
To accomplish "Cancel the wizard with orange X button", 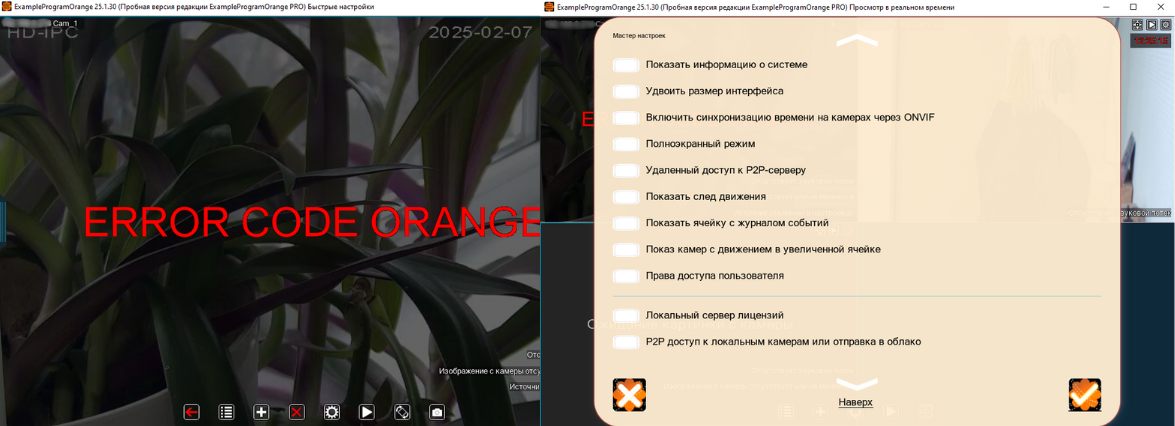I will pos(629,395).
